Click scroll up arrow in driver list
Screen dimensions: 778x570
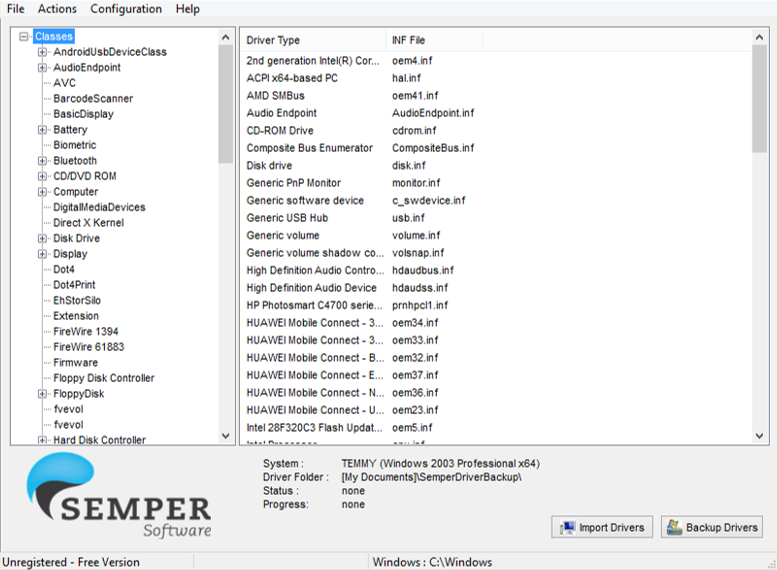[x=759, y=37]
